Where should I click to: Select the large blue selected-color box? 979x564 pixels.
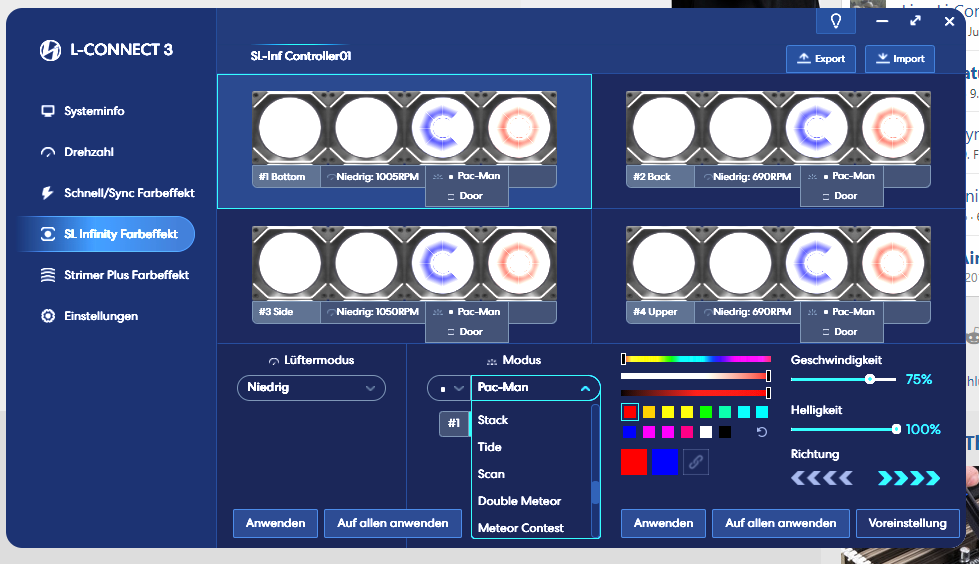coord(664,462)
